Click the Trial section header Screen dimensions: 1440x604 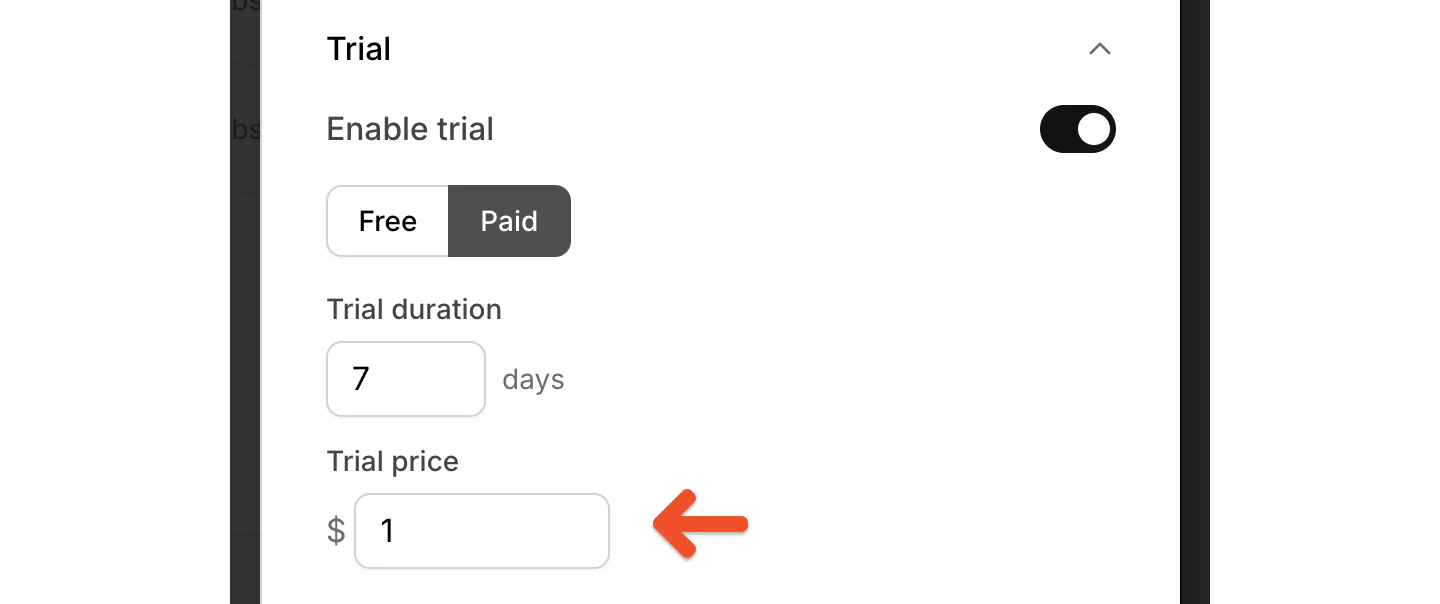click(x=358, y=48)
